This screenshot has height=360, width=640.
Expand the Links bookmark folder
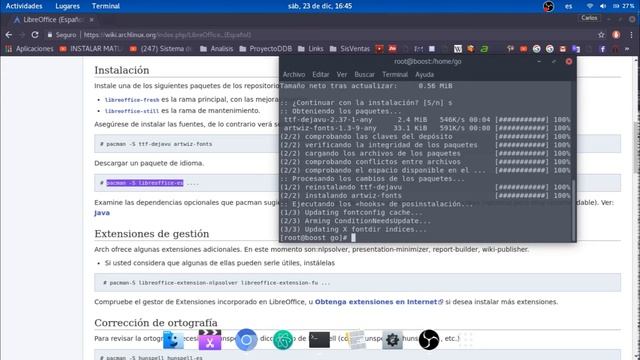point(311,49)
